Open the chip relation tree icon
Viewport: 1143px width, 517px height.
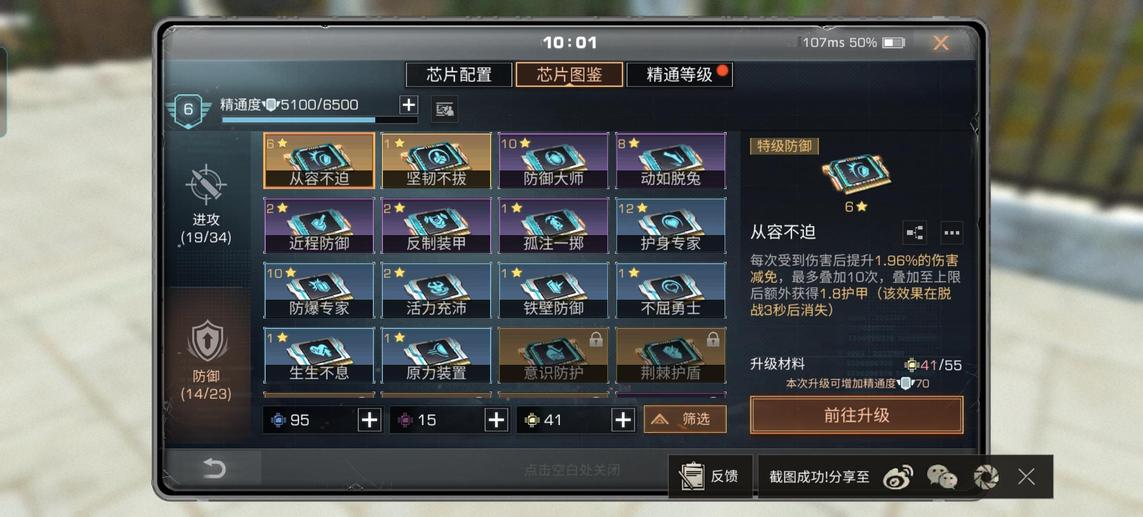pos(914,233)
